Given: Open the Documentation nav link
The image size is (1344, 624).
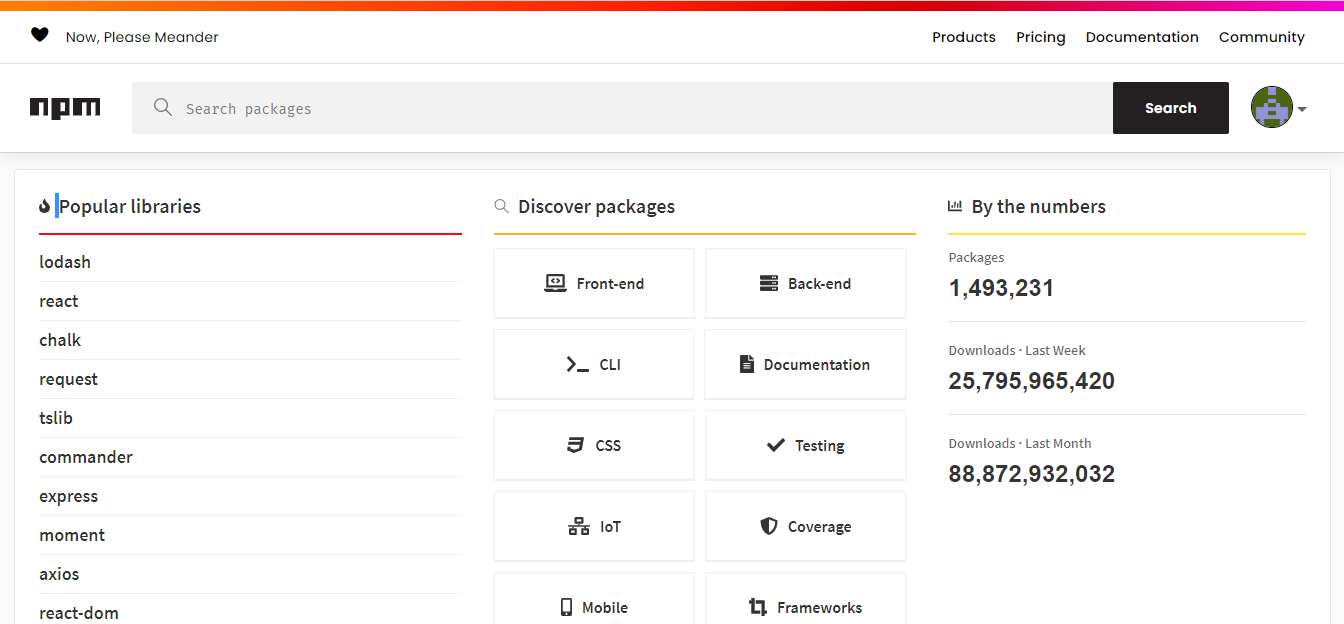Looking at the screenshot, I should click(1142, 37).
